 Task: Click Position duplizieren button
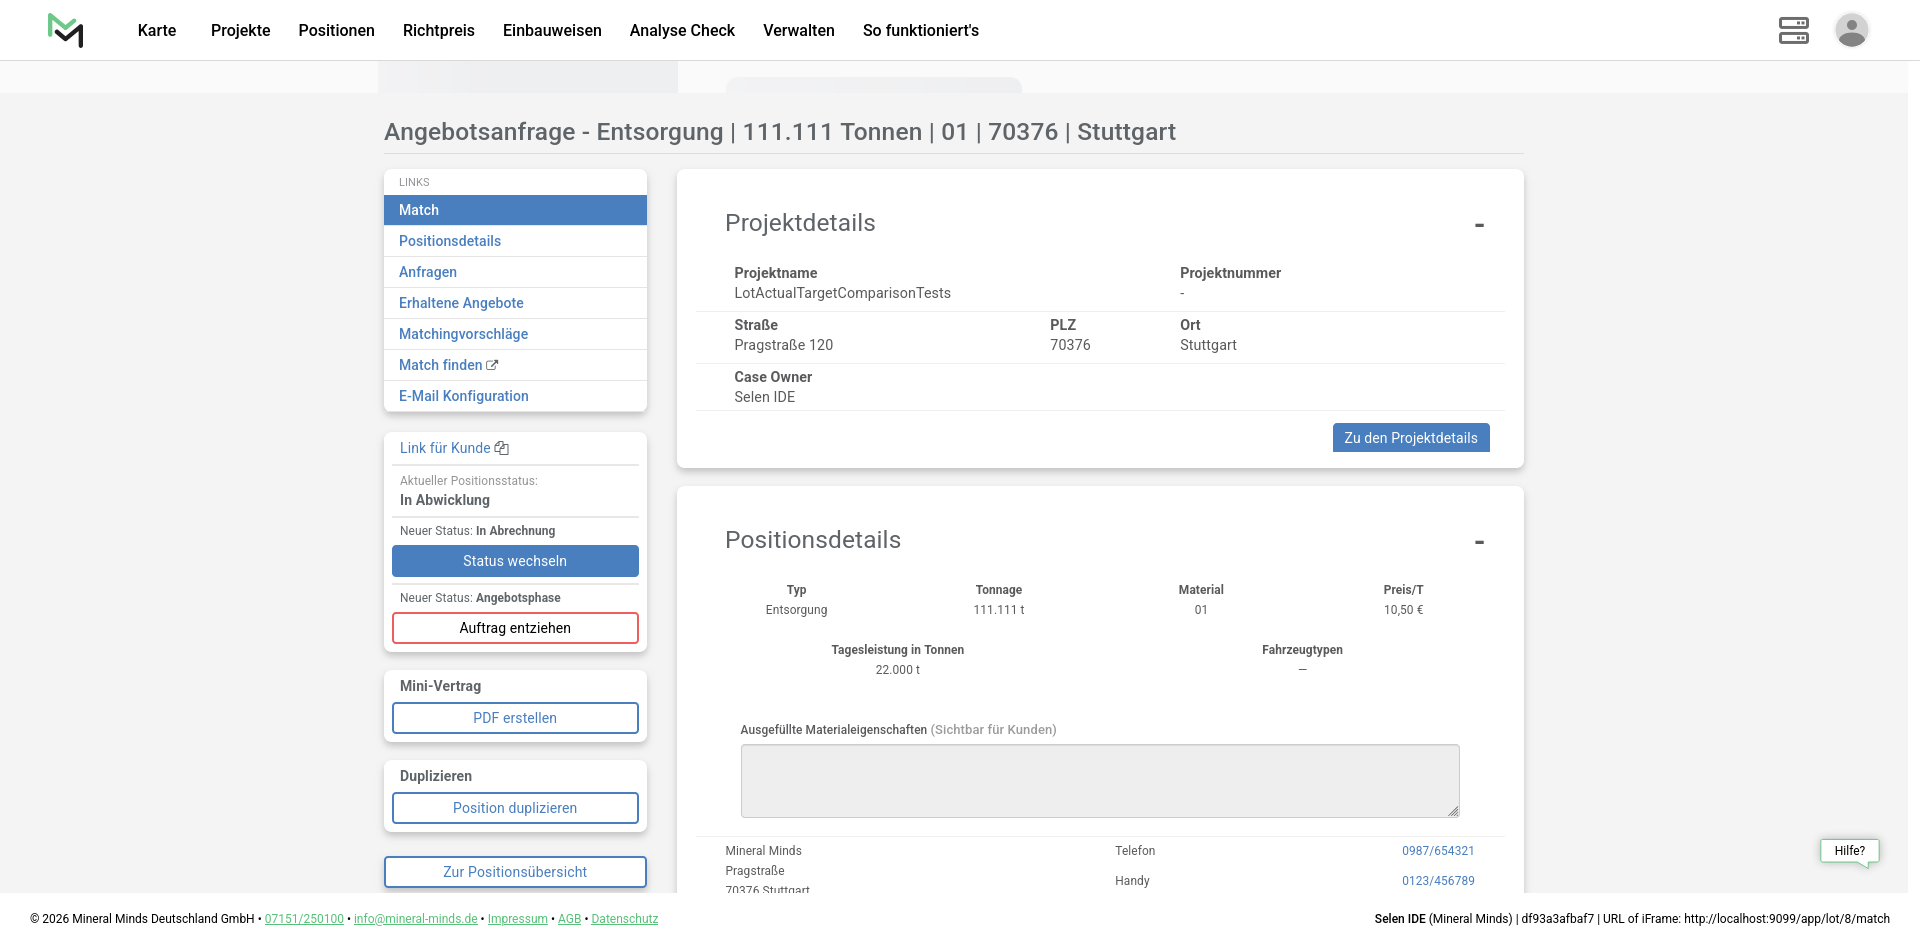tap(515, 808)
